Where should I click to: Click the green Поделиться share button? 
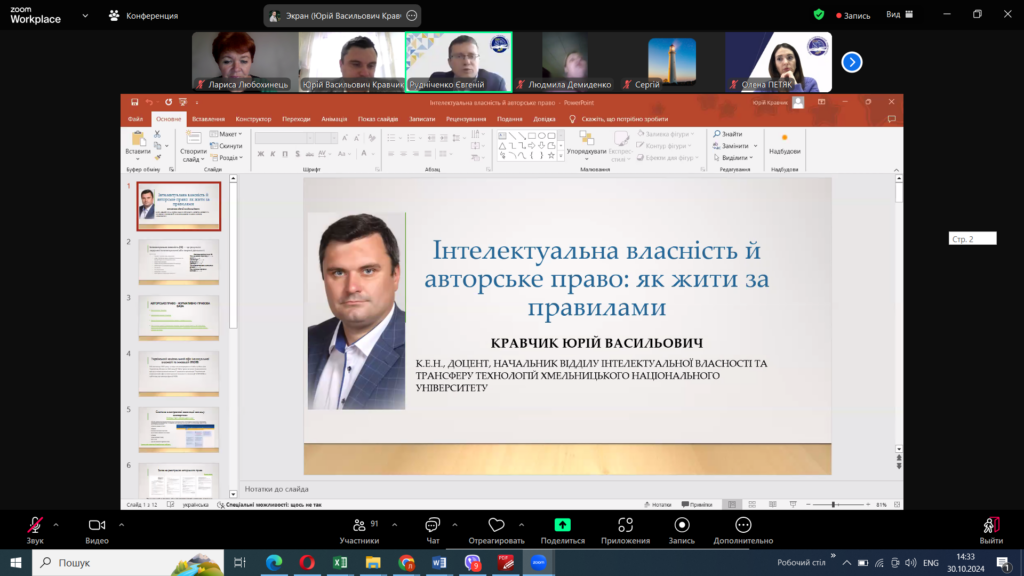[562, 525]
